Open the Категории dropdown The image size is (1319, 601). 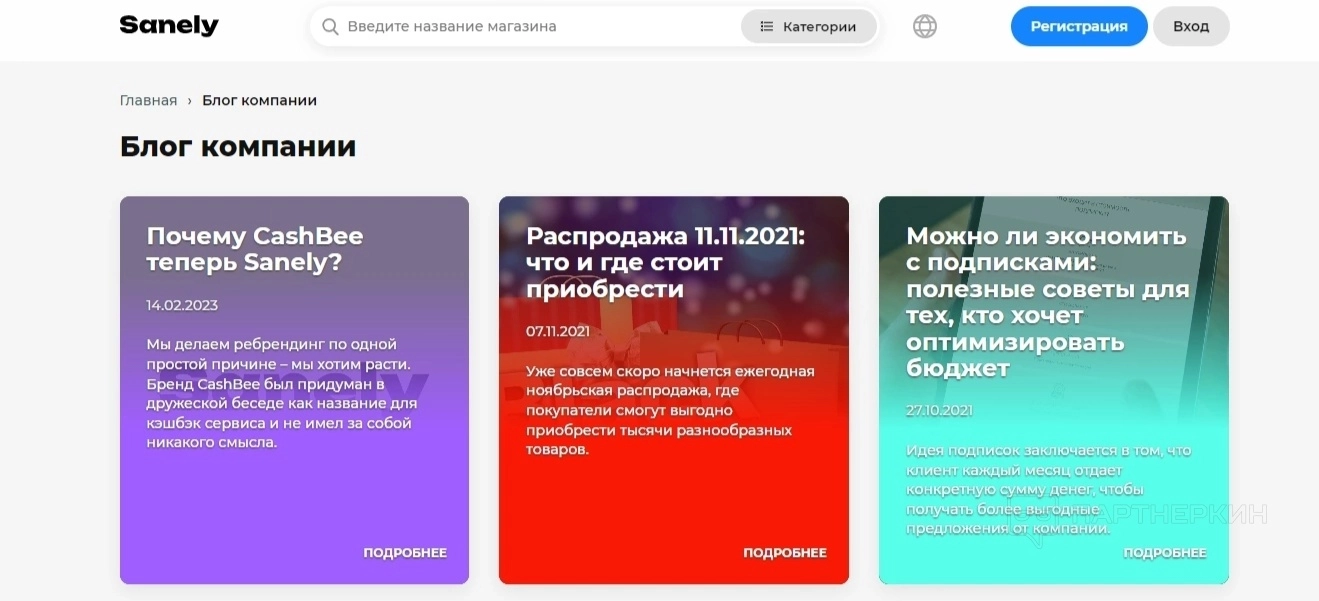click(x=809, y=27)
